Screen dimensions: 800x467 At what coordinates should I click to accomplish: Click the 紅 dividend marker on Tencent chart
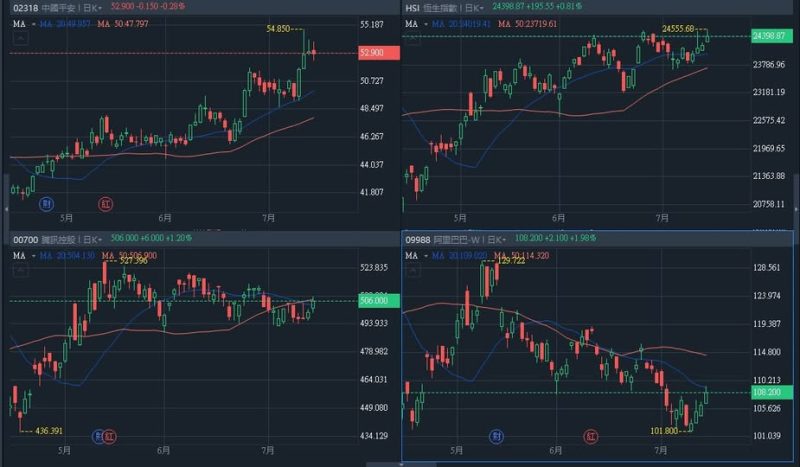(110, 436)
